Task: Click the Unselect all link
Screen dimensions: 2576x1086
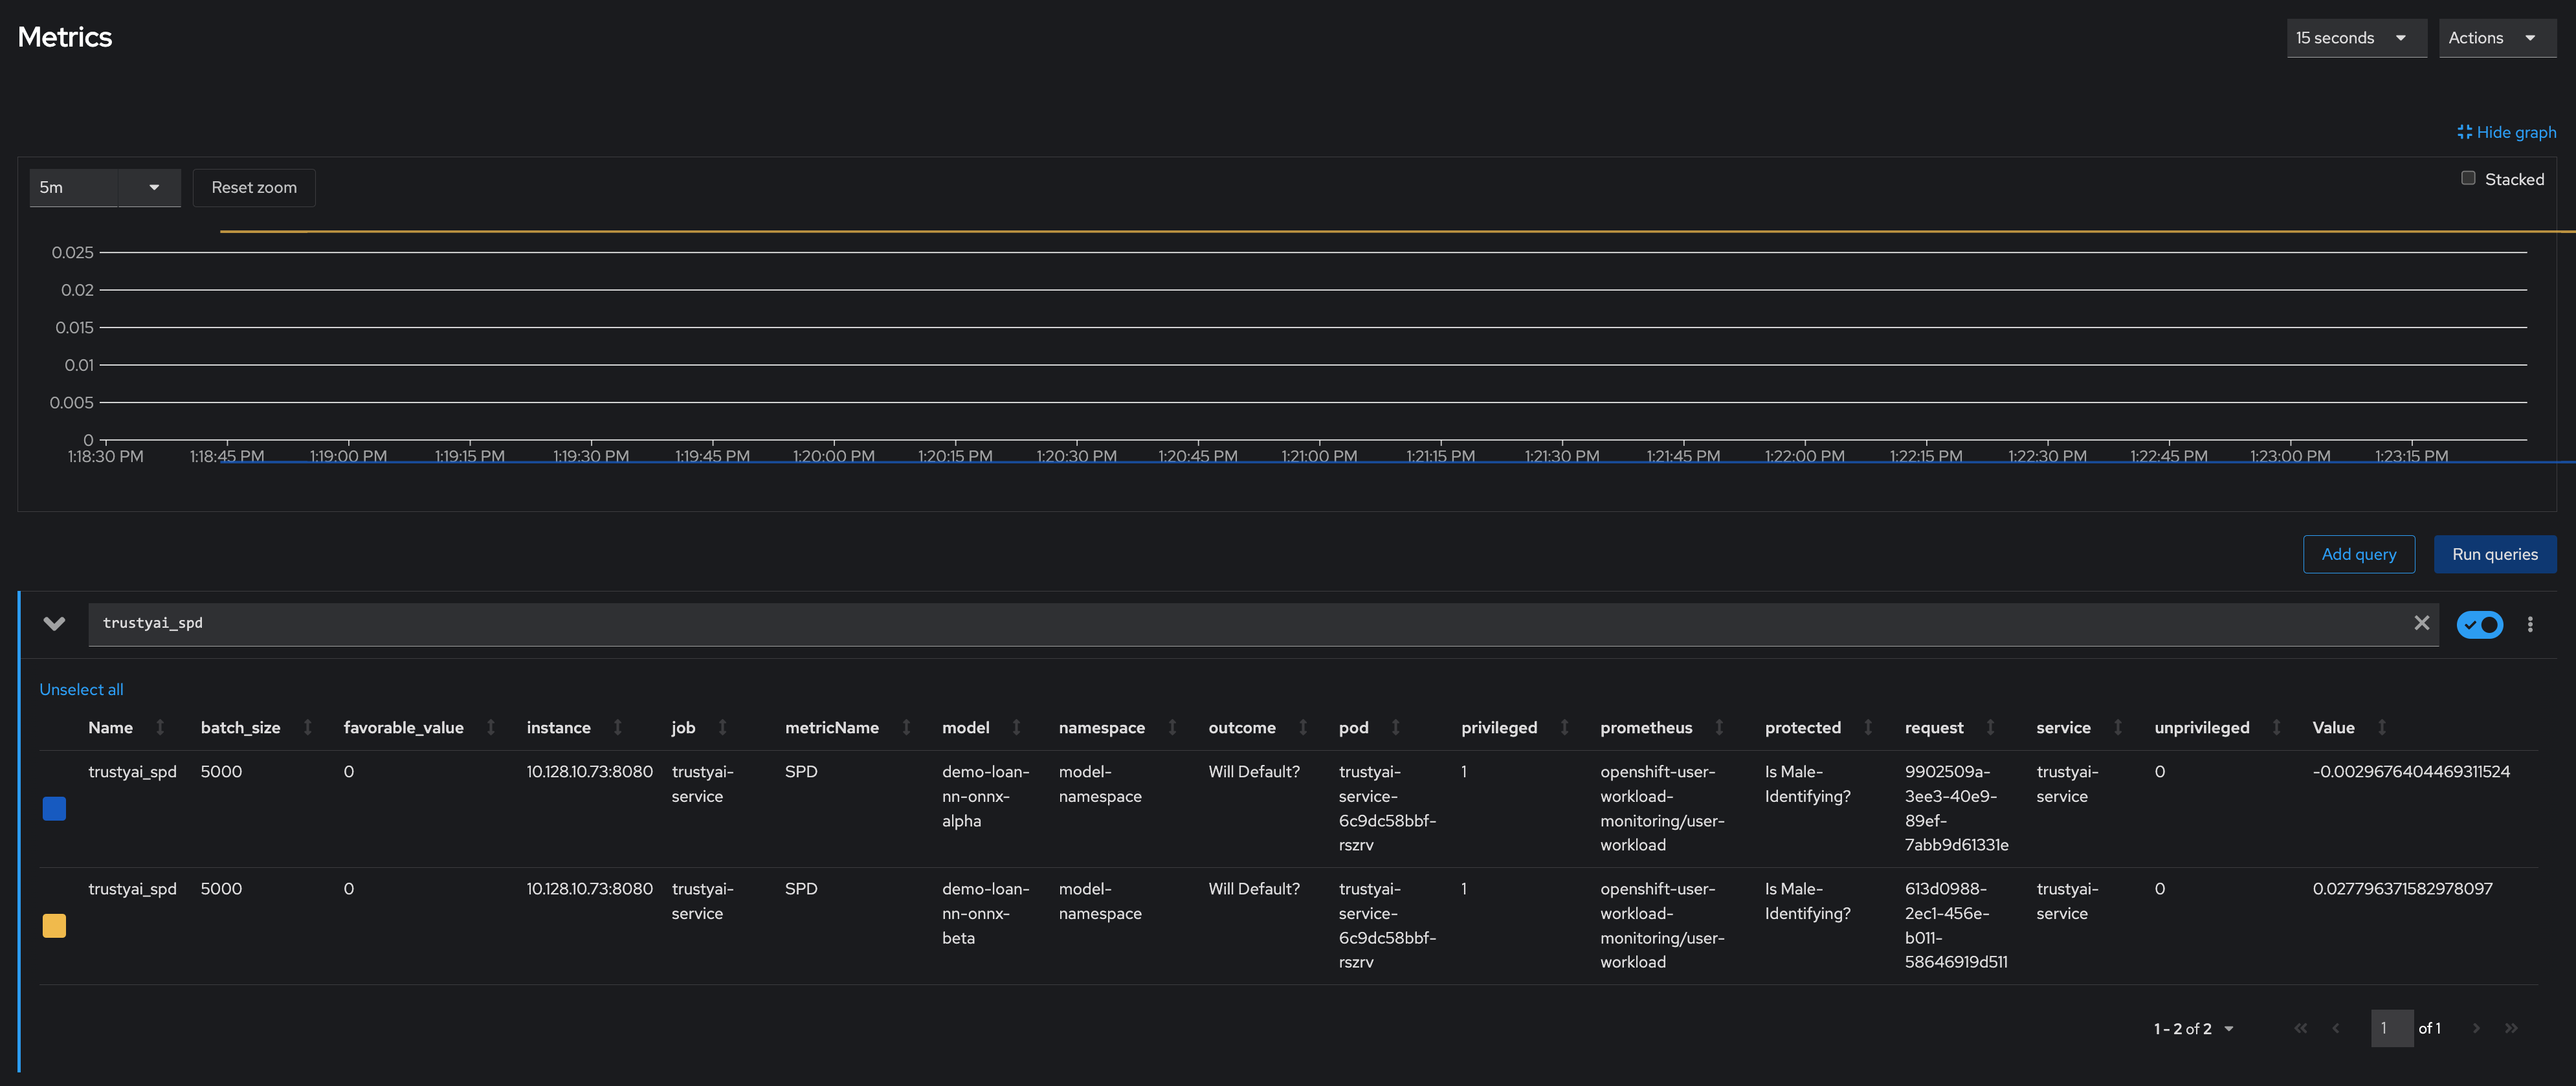Action: tap(81, 689)
